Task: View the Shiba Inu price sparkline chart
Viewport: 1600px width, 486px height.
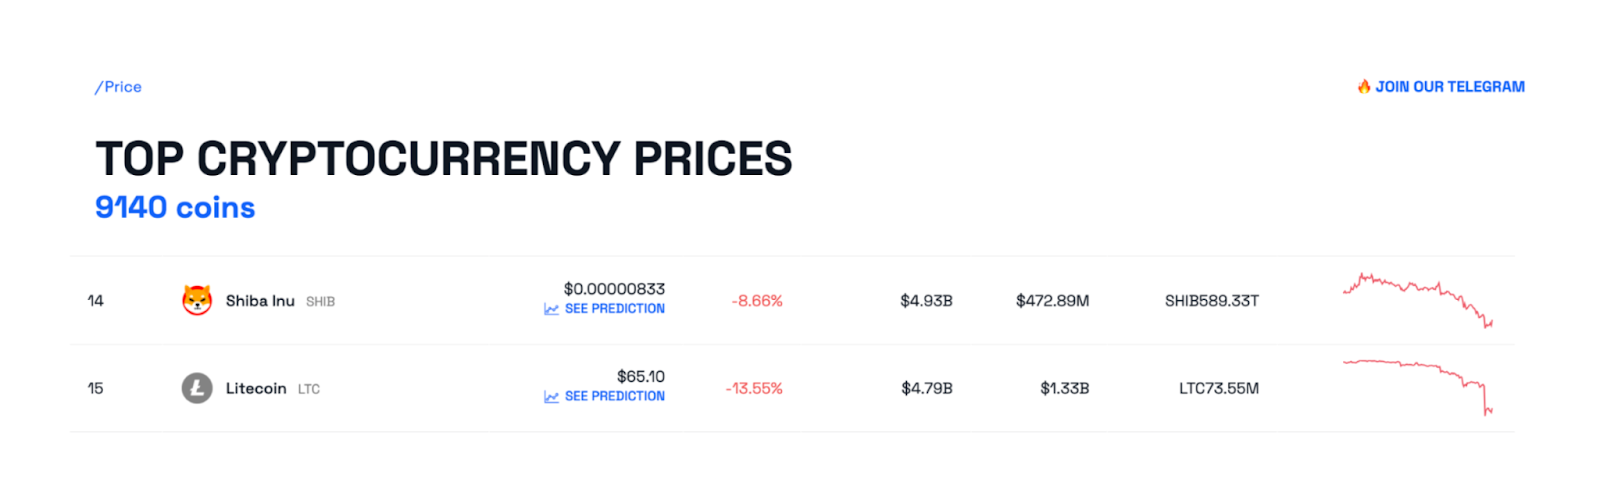Action: pyautogui.click(x=1417, y=299)
